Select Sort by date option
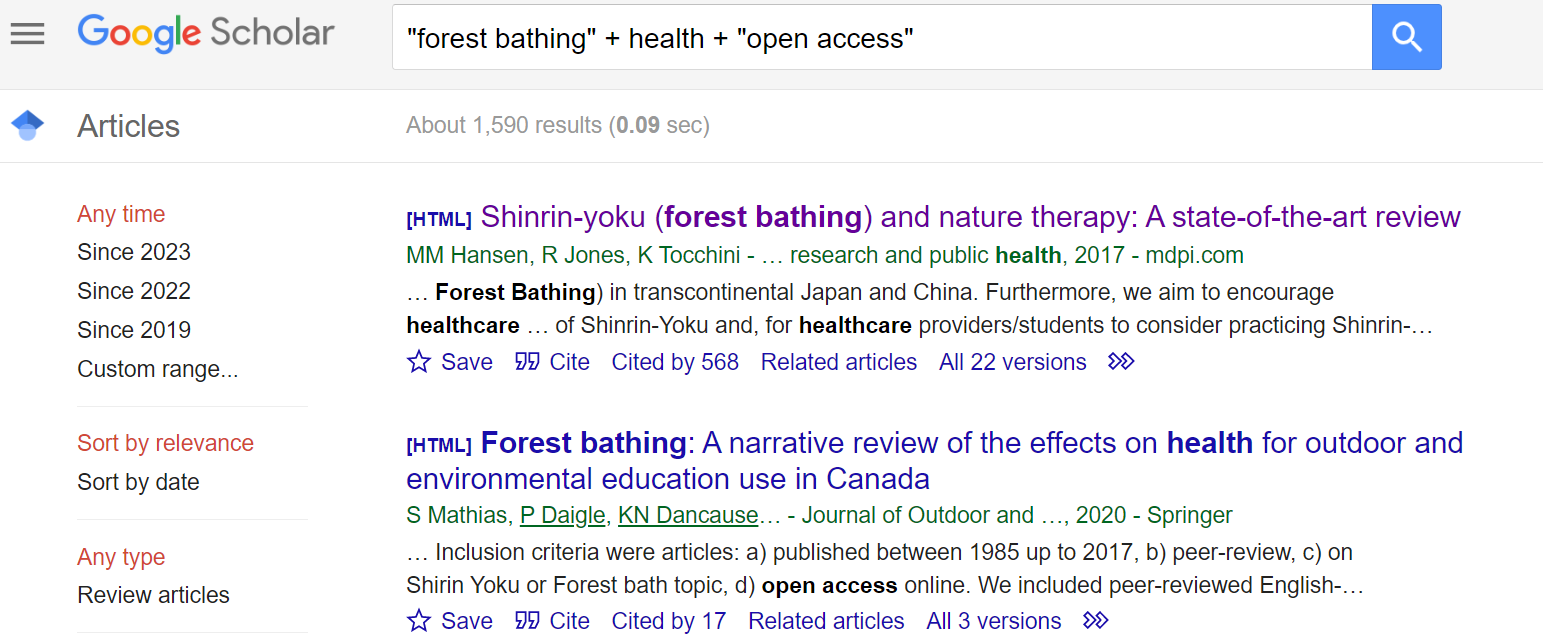The image size is (1543, 642). click(x=138, y=482)
